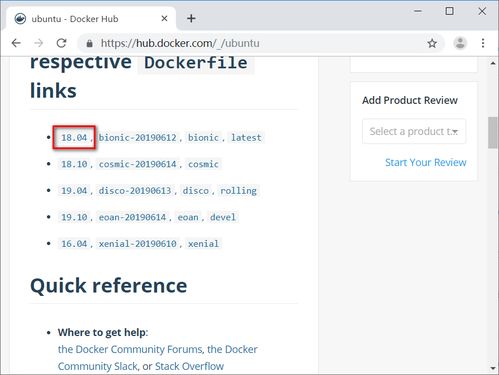Open the 16.04 tag link
499x375 pixels.
click(x=74, y=244)
